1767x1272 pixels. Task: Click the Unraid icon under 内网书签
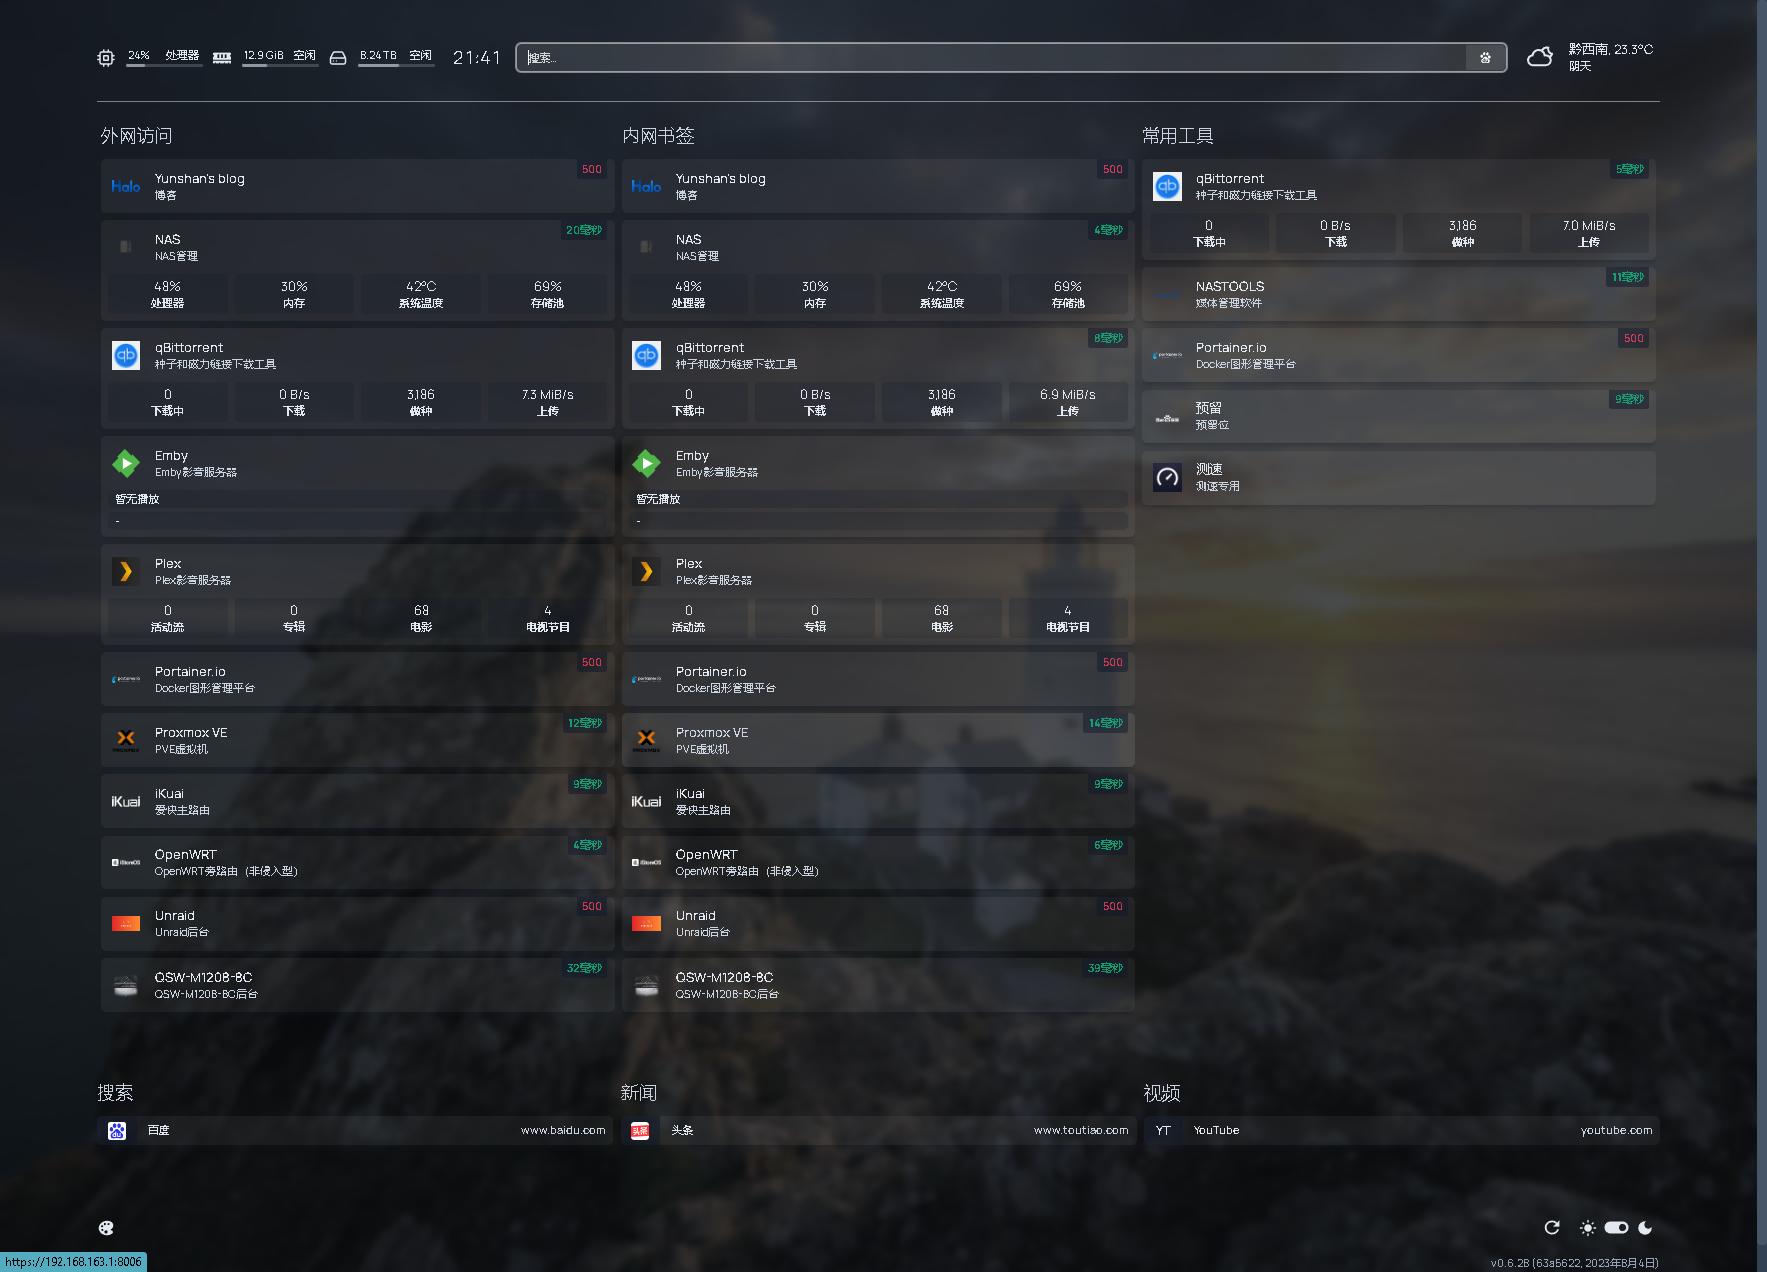646,923
